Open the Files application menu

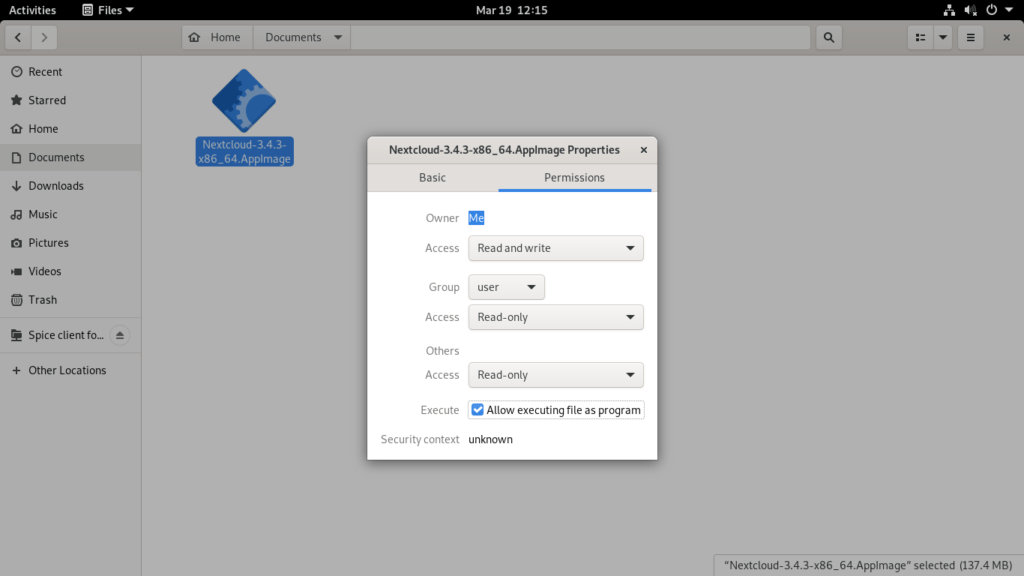pyautogui.click(x=108, y=10)
